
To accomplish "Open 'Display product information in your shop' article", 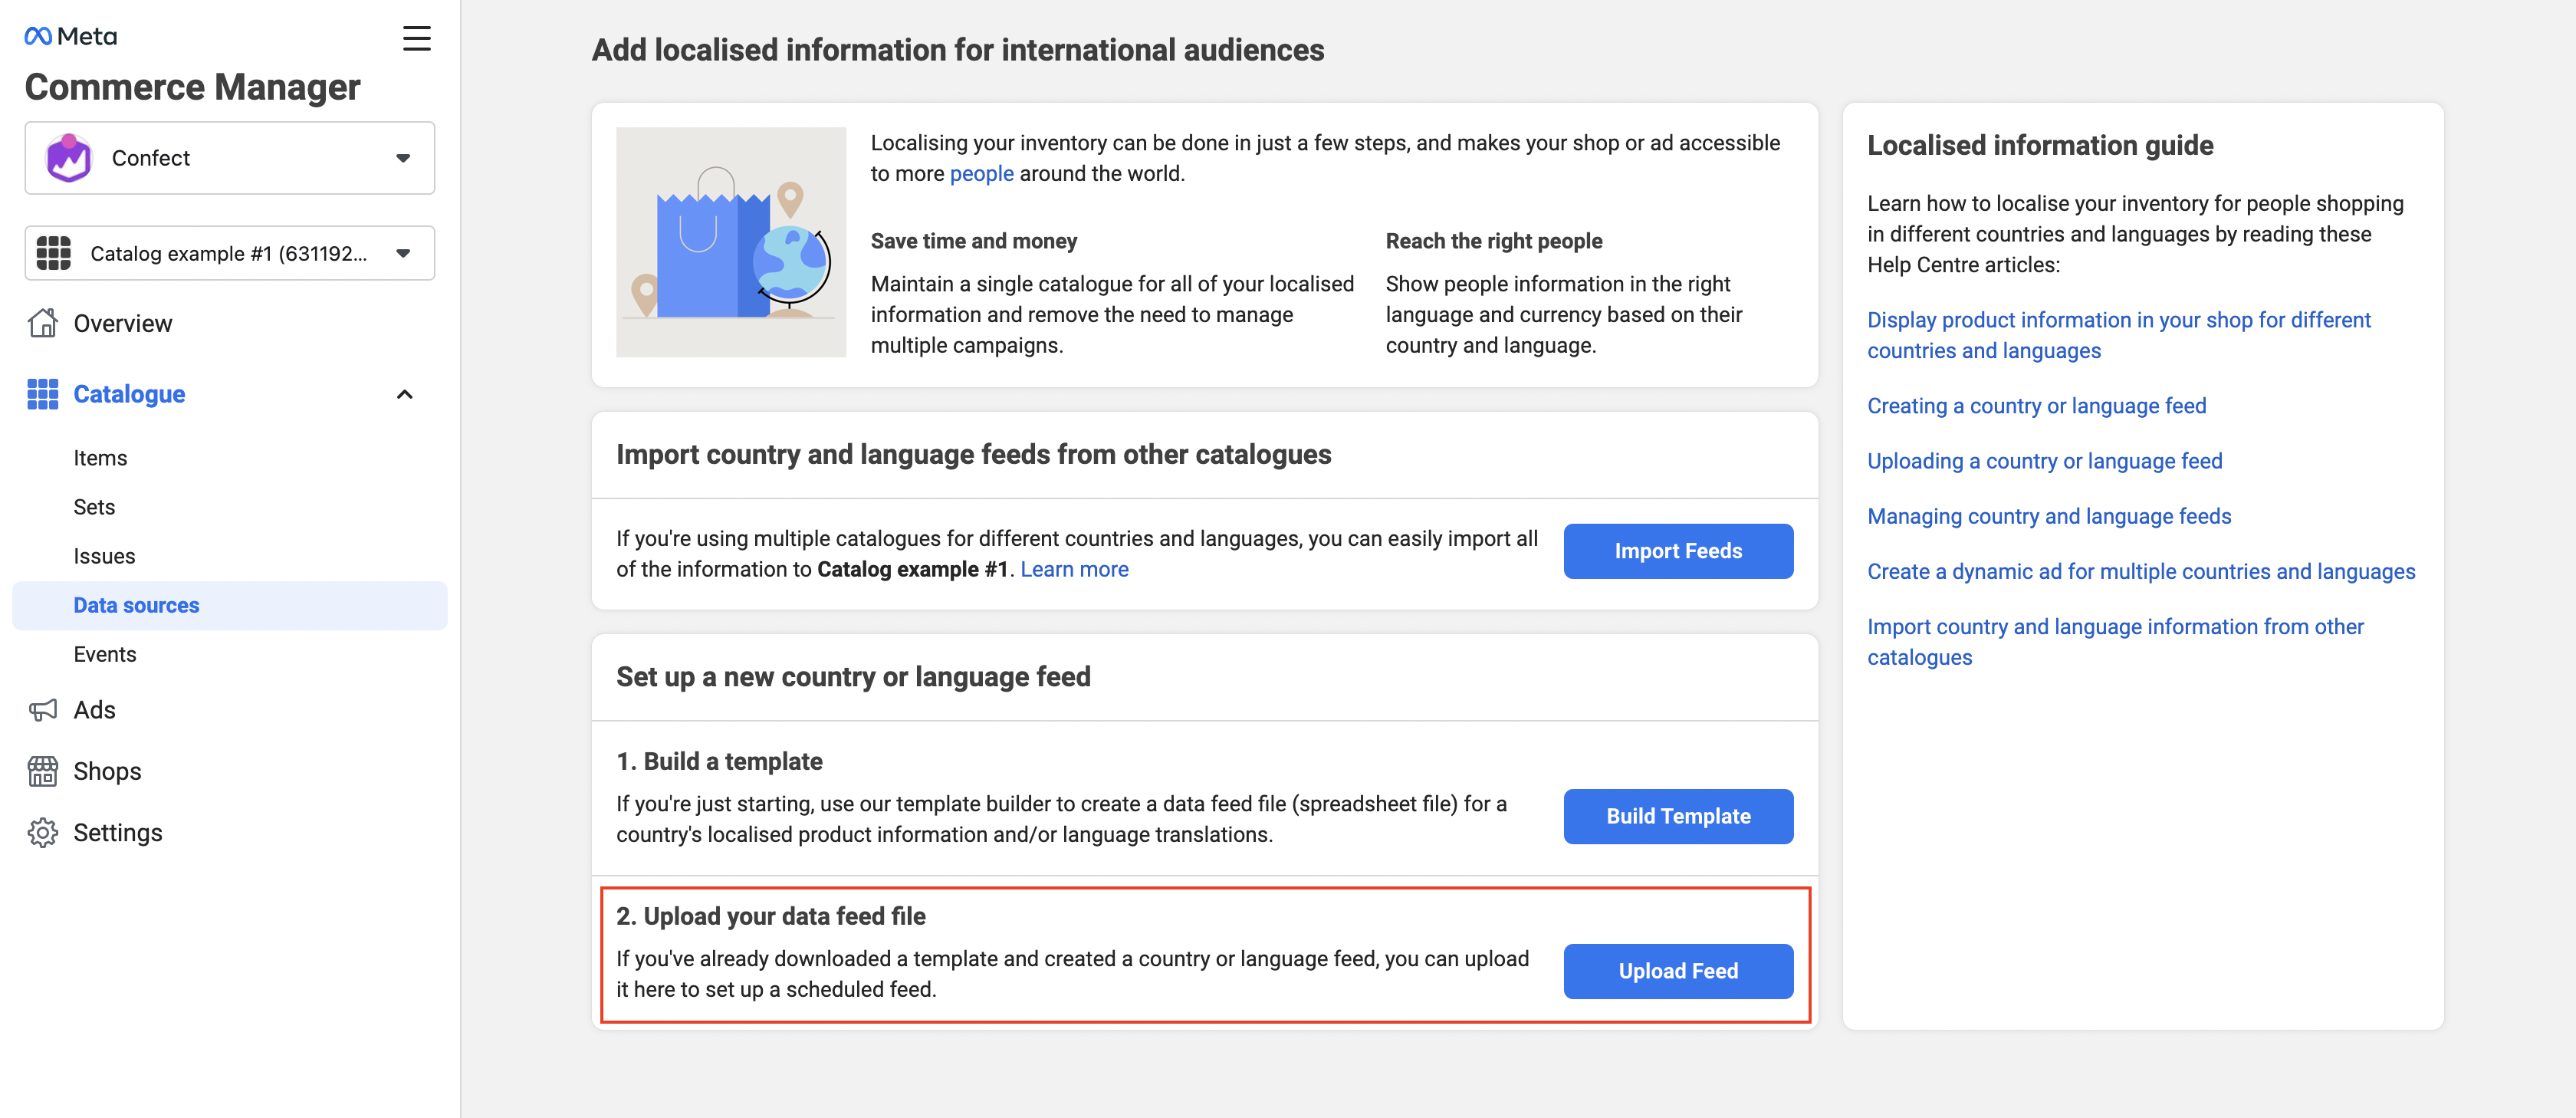I will [2119, 335].
